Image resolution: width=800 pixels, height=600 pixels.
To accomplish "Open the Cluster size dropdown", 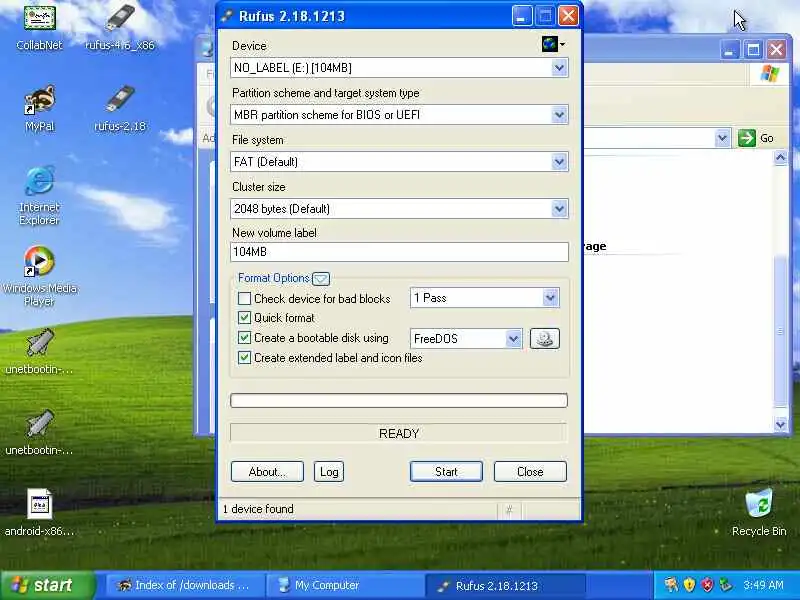I will coord(559,209).
